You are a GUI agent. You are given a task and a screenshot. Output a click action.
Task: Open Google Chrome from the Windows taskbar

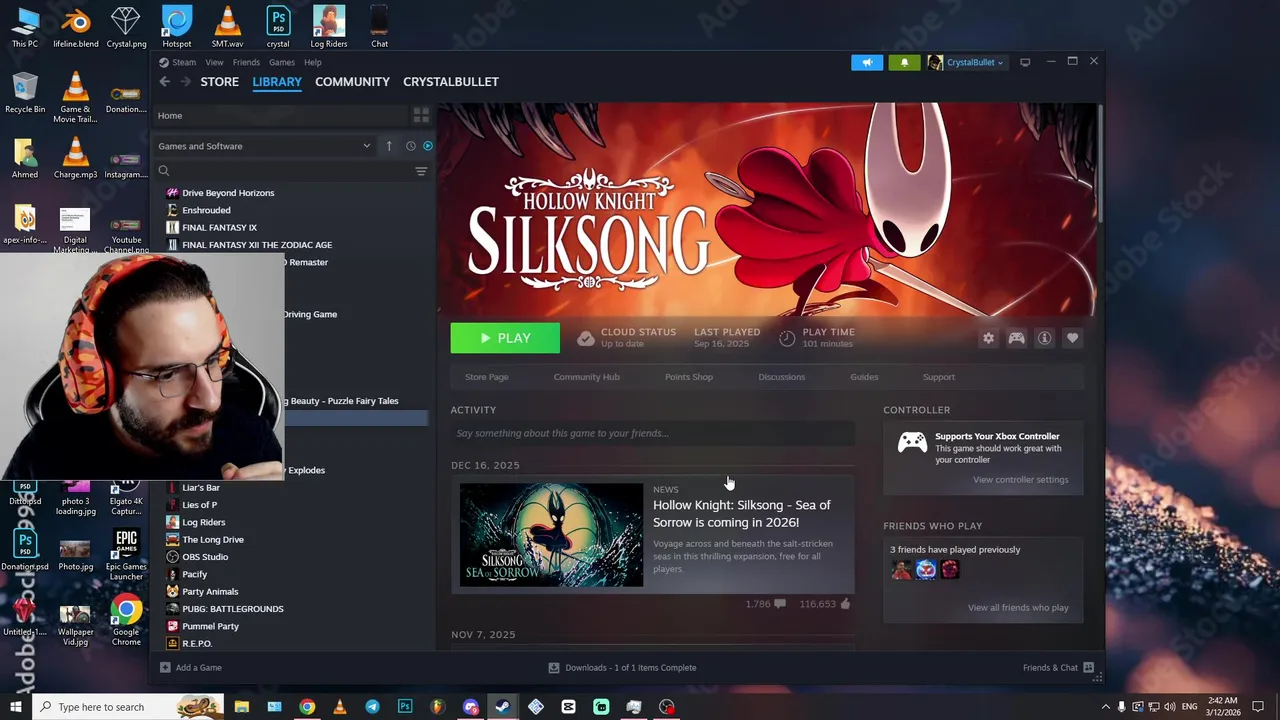[307, 707]
